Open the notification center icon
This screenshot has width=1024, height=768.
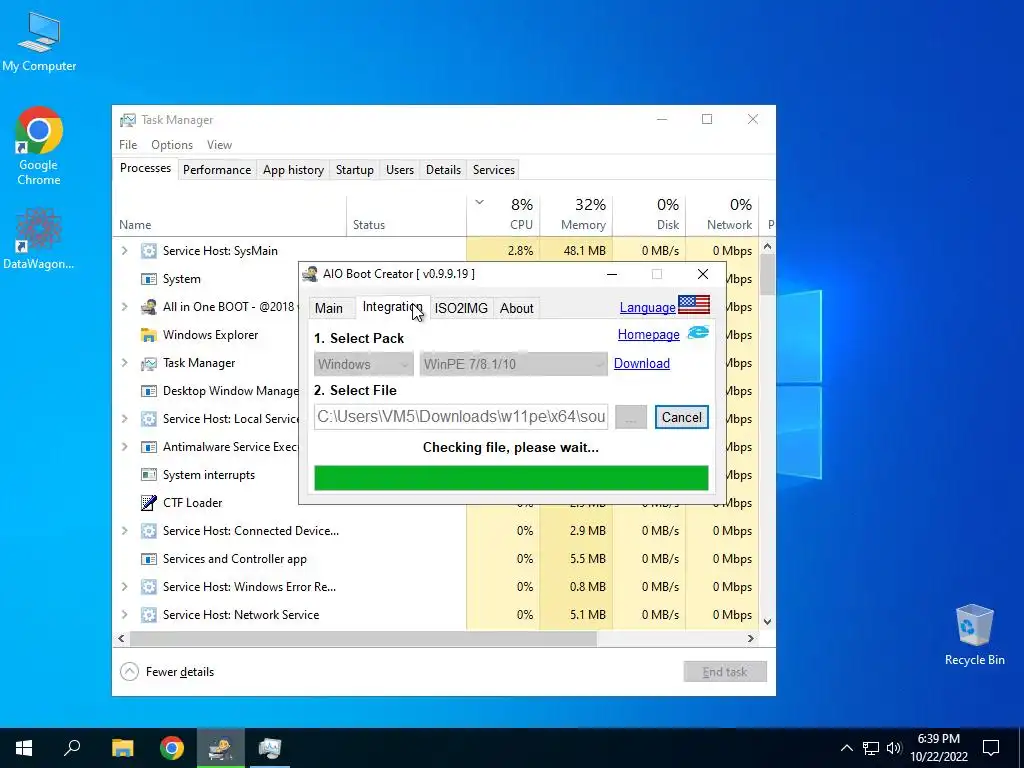point(991,748)
